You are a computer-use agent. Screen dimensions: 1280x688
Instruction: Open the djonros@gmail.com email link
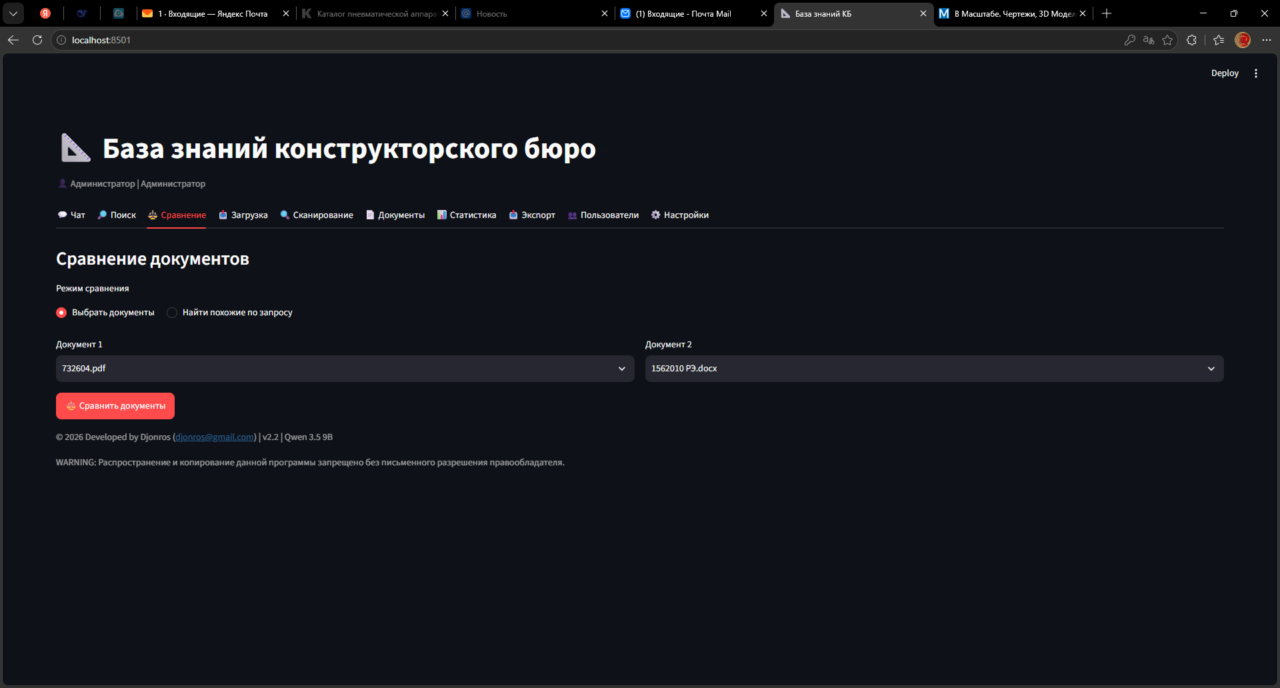[215, 437]
